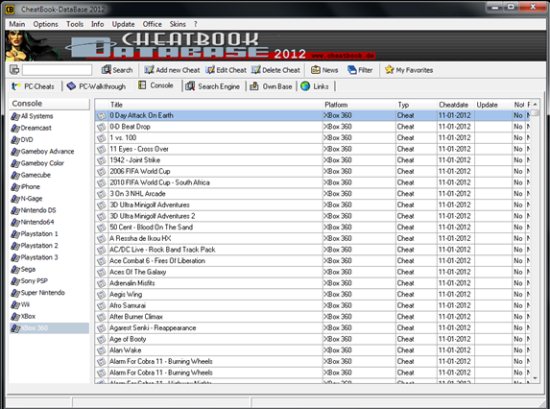The image size is (550, 409).
Task: Select Super Nintendo console
Action: pyautogui.click(x=38, y=293)
